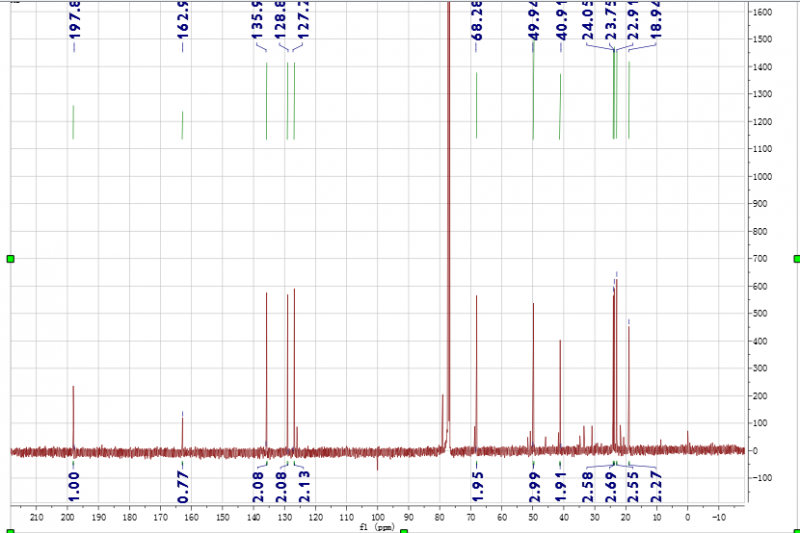
Task: Click the 2.55 integral value
Action: pyautogui.click(x=633, y=487)
